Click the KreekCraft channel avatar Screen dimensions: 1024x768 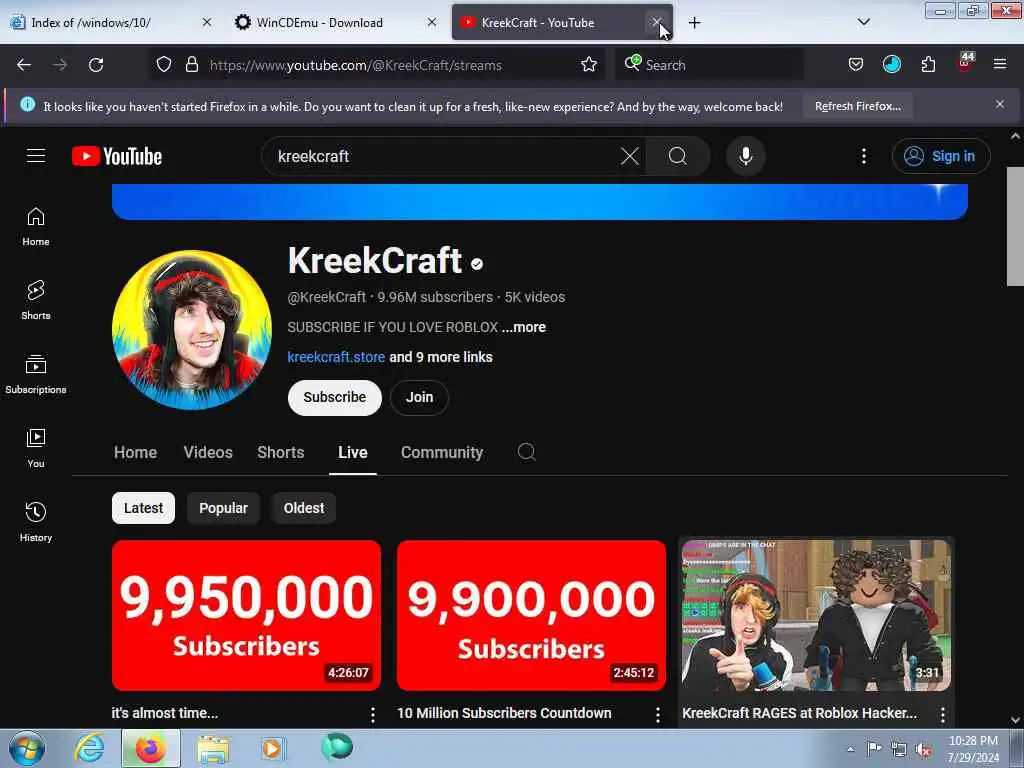tap(192, 330)
